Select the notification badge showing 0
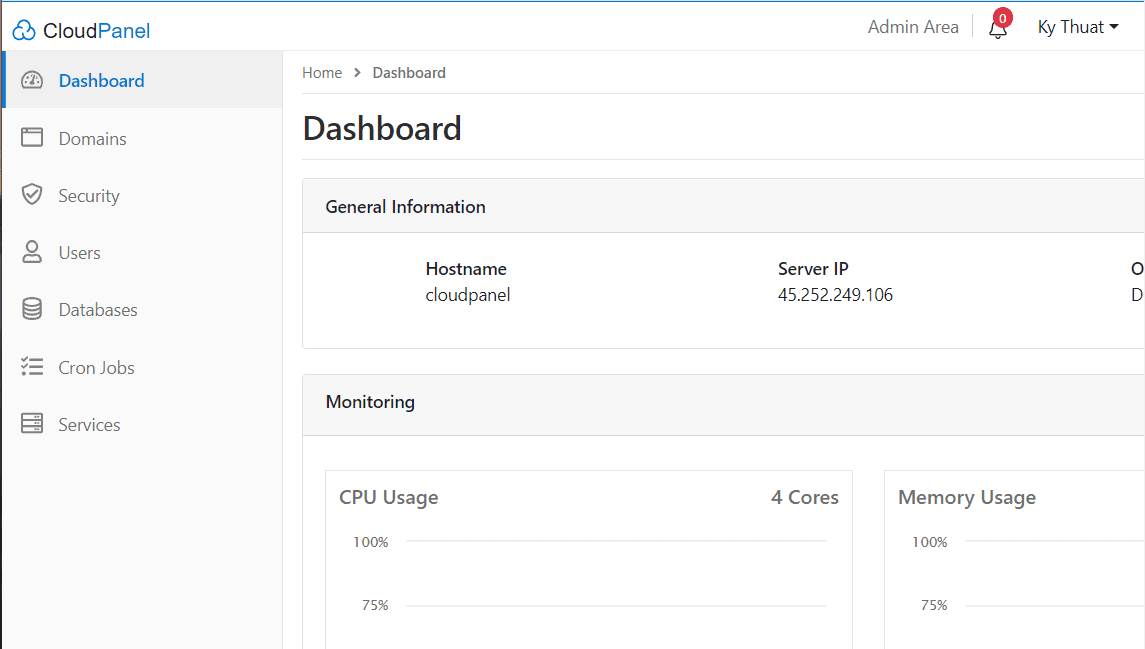Image resolution: width=1145 pixels, height=649 pixels. [x=1003, y=17]
